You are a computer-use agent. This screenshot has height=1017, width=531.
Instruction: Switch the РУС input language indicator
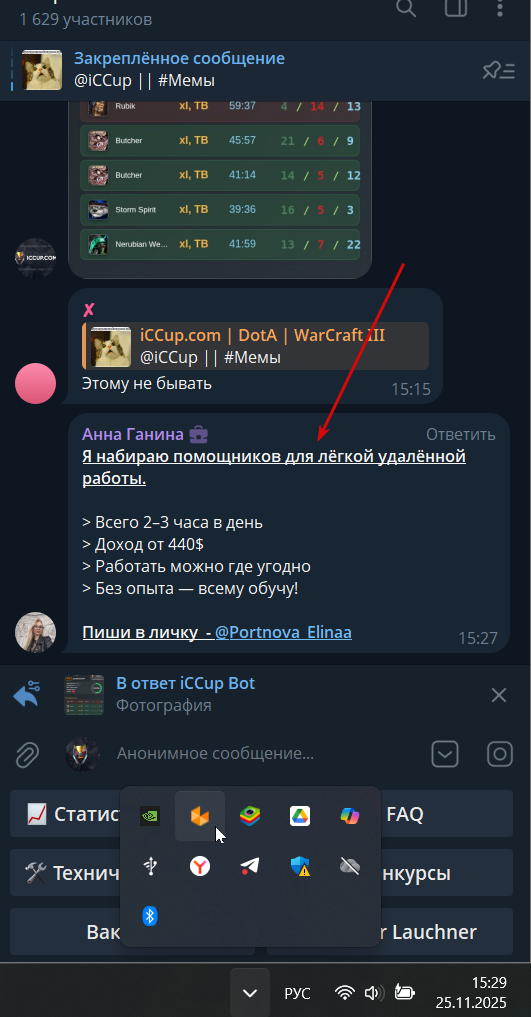[x=298, y=993]
